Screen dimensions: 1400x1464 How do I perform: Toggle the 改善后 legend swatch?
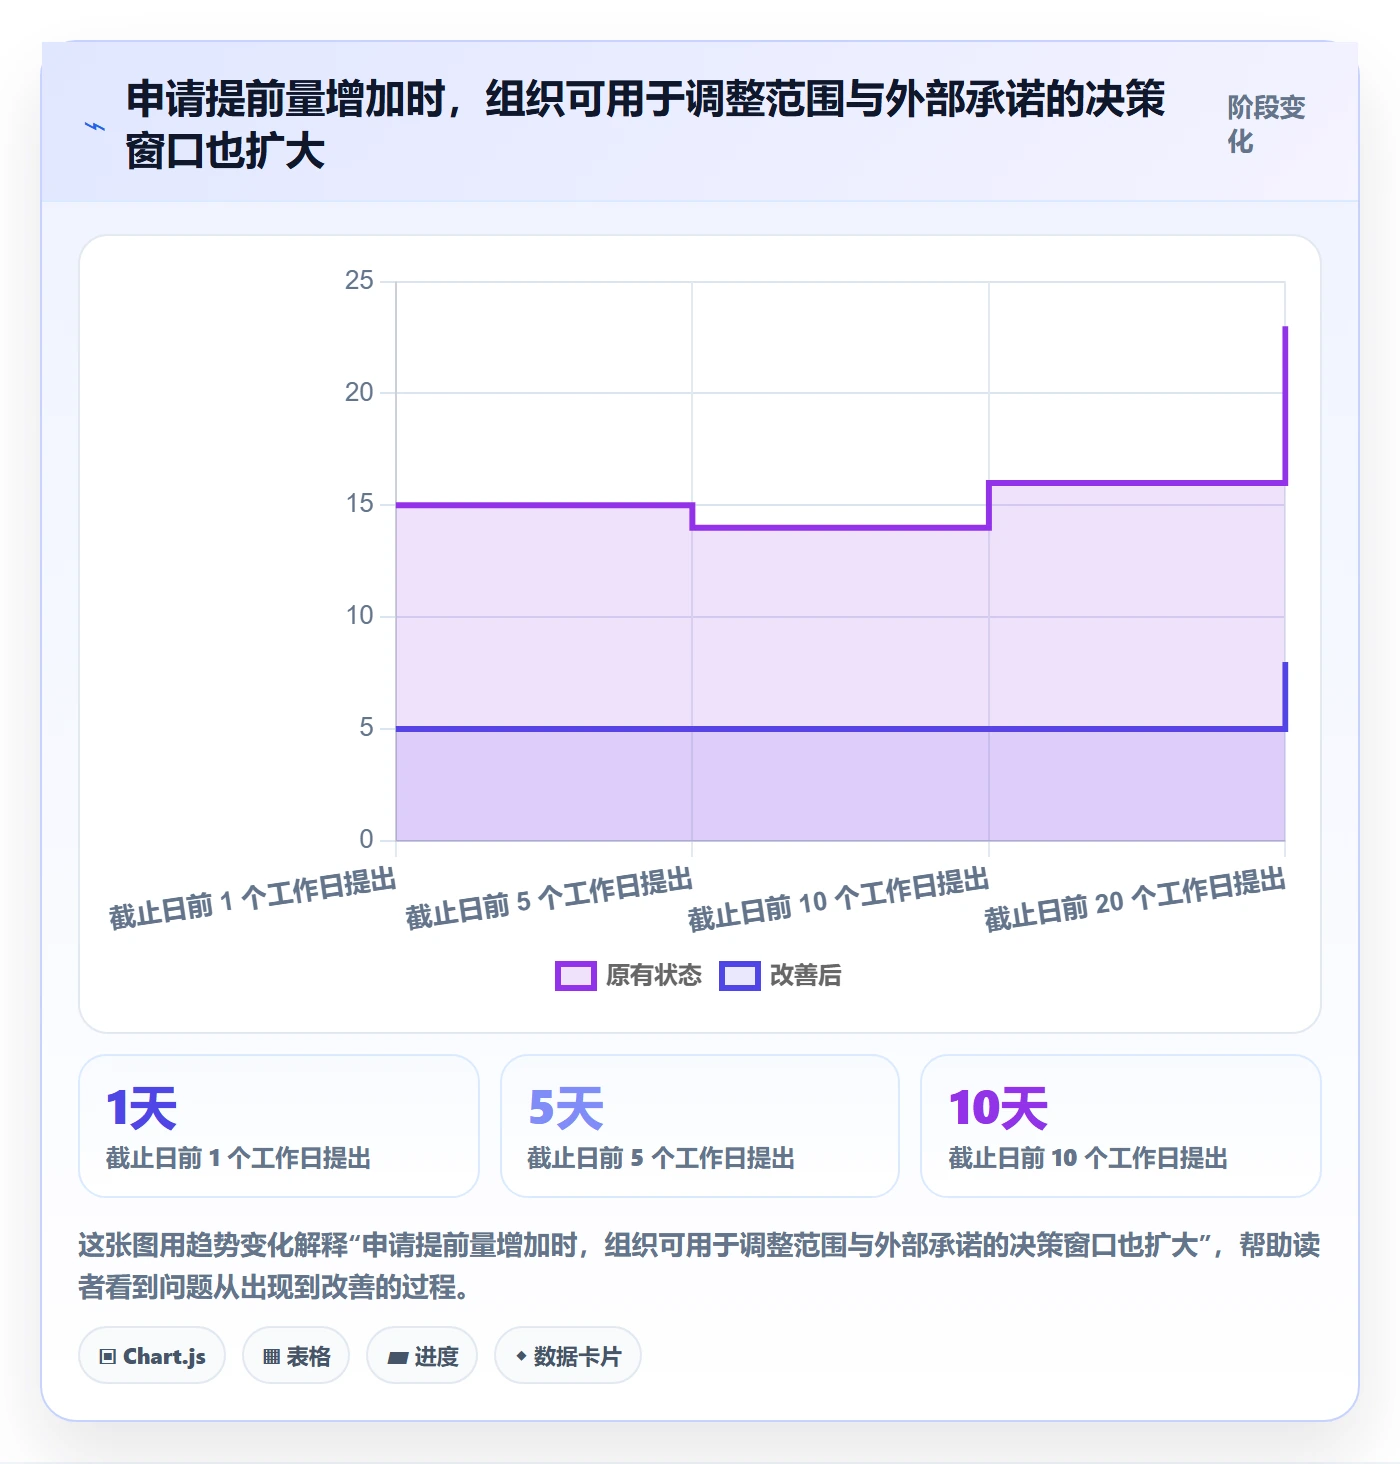point(740,976)
